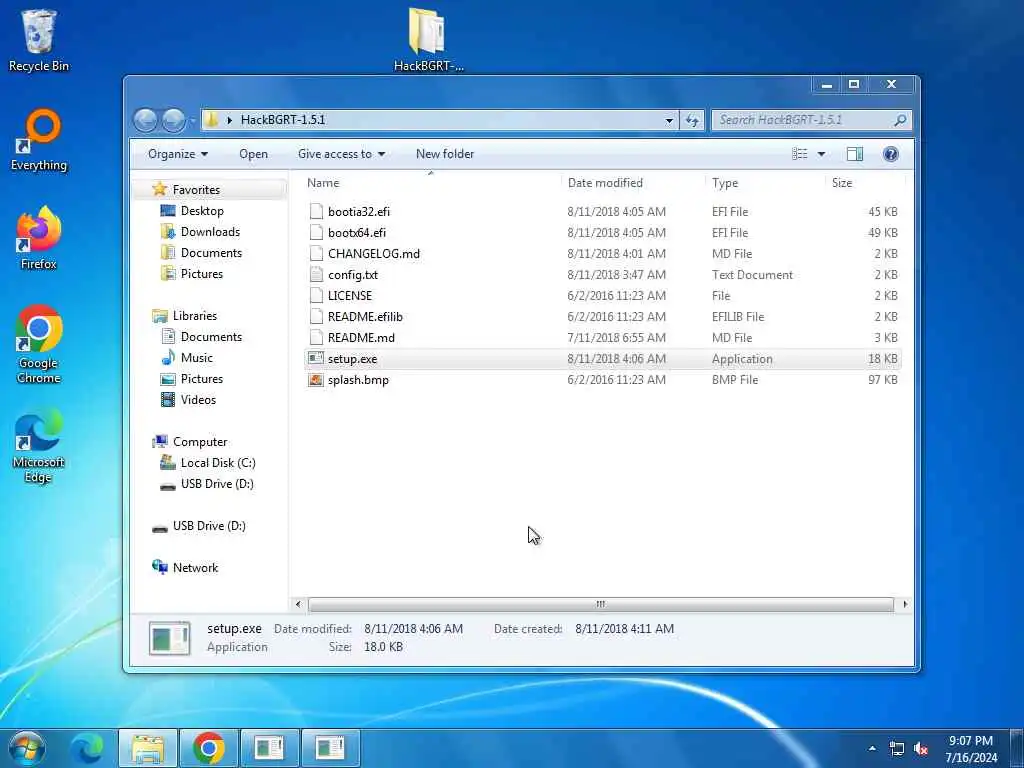The width and height of the screenshot is (1024, 768).
Task: Select Network in navigation pane
Action: [195, 568]
